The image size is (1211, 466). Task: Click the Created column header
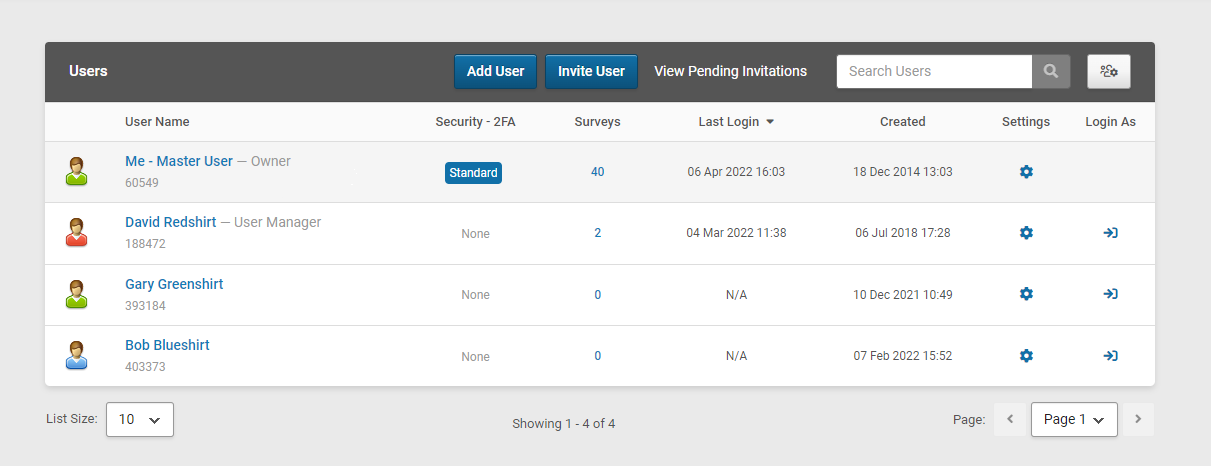coord(903,122)
